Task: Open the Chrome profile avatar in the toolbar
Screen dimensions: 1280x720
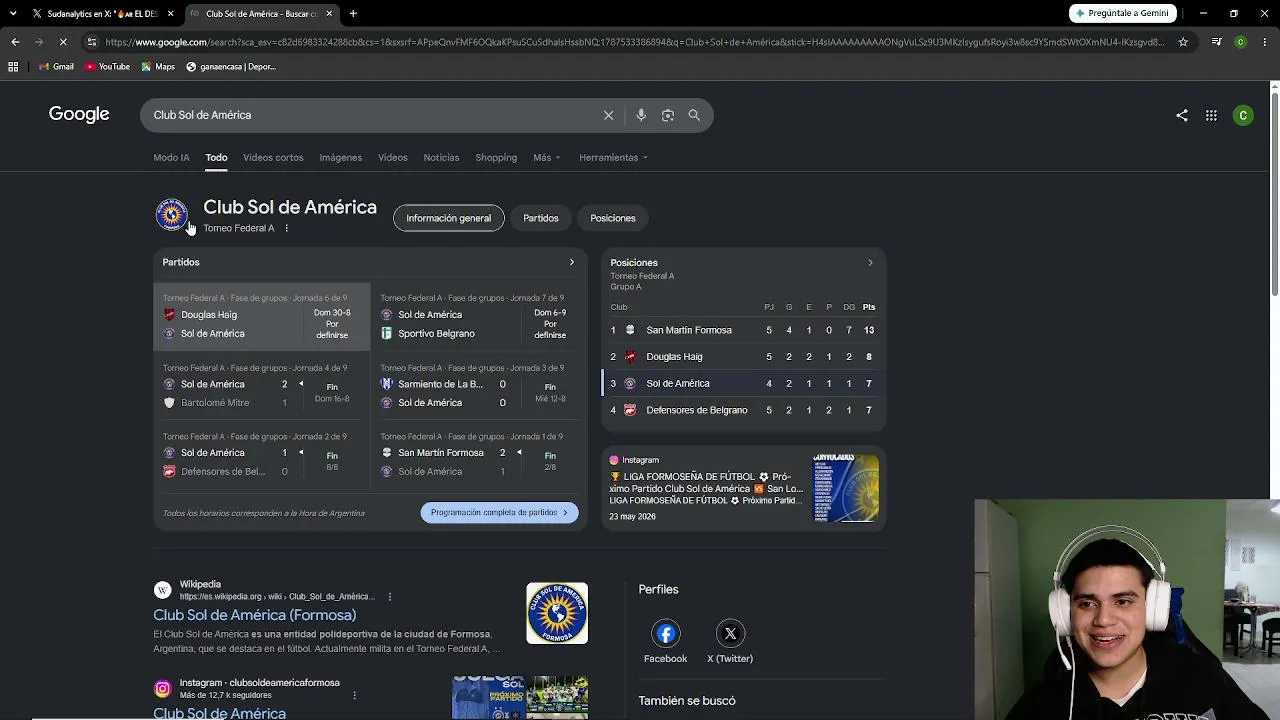Action: coord(1240,42)
